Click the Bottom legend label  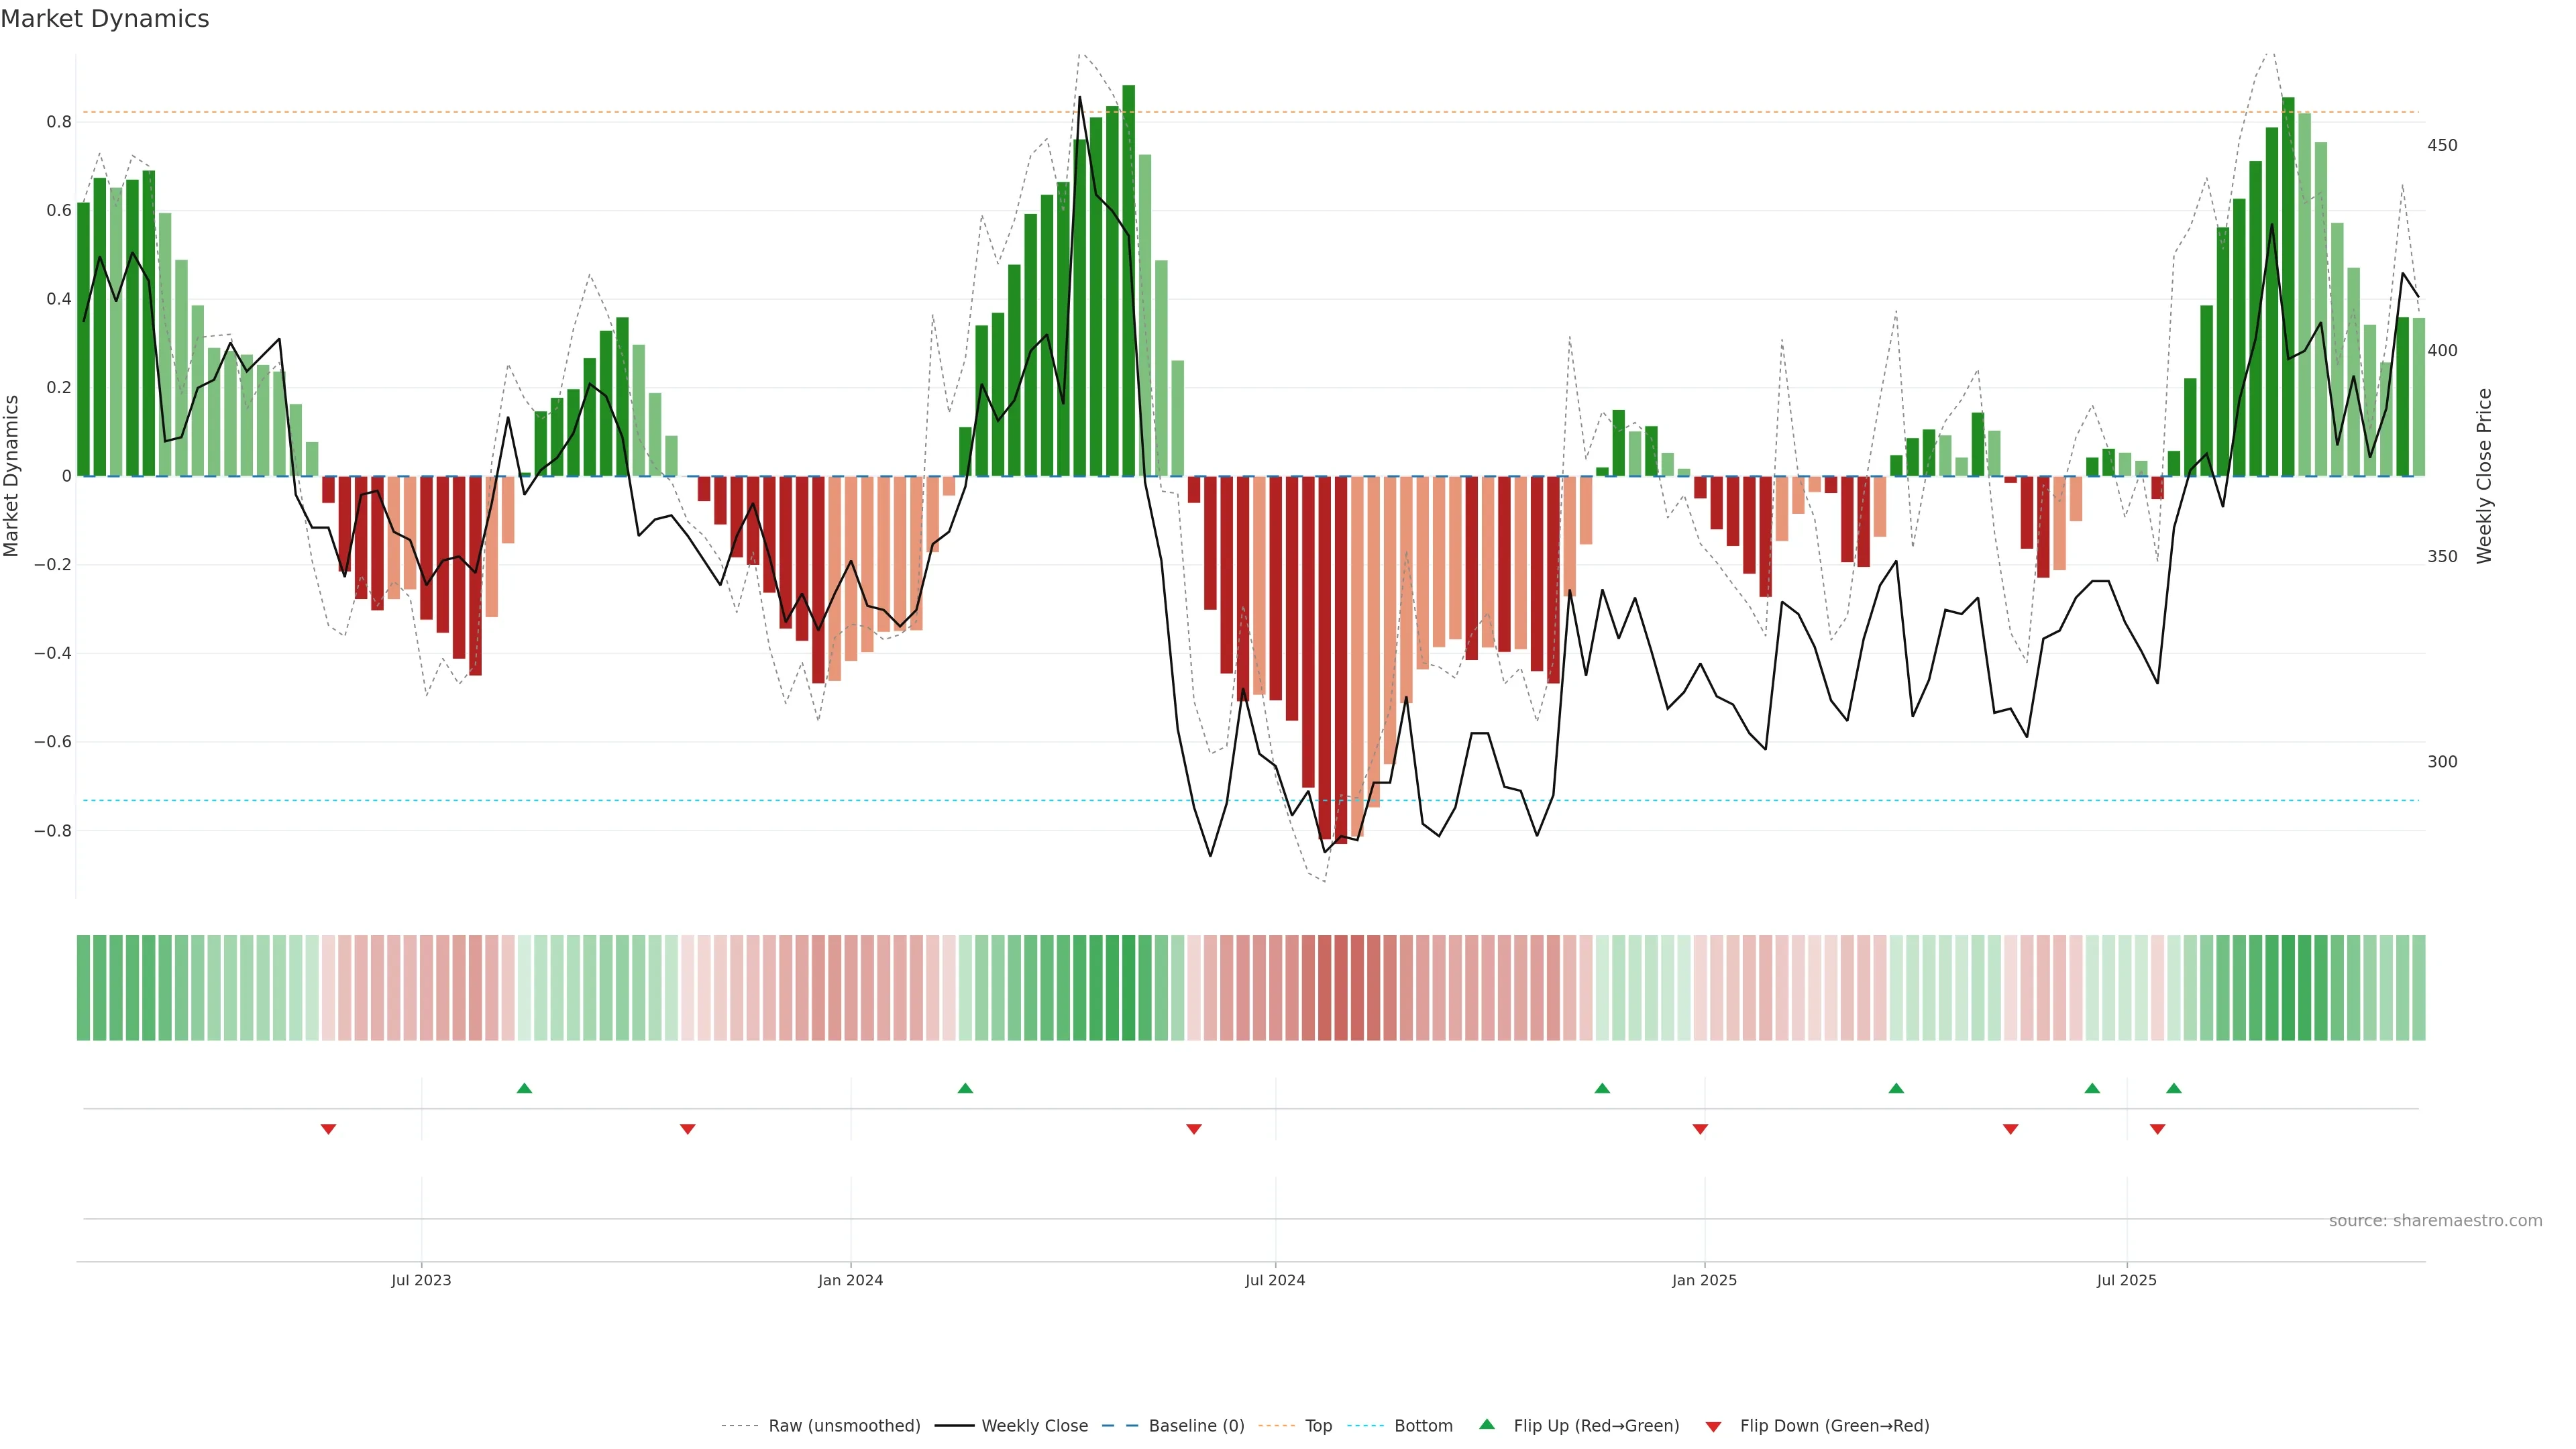tap(1423, 1426)
